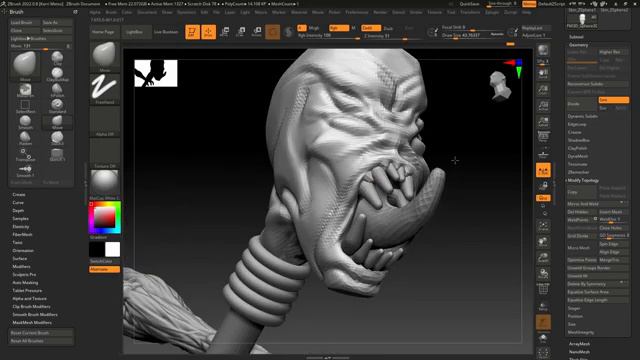Click the Actual size icon on right shelf
Image resolution: width=640 pixels, height=360 pixels.
point(543,106)
